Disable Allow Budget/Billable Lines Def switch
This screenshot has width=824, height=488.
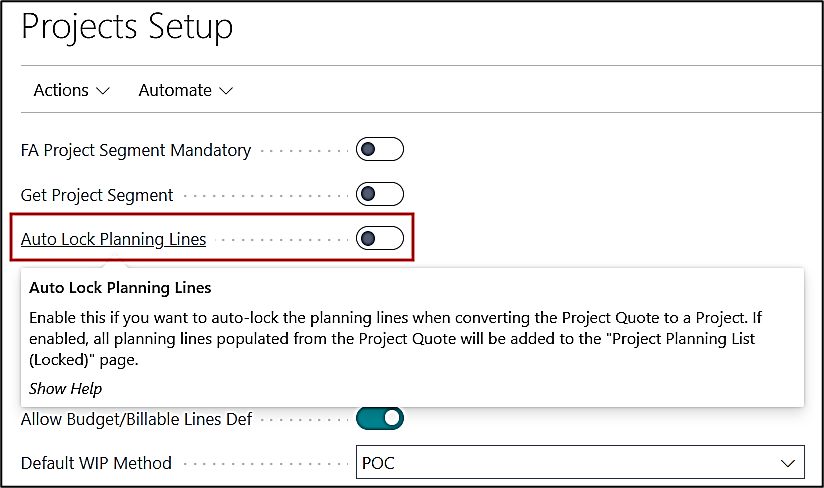point(380,418)
